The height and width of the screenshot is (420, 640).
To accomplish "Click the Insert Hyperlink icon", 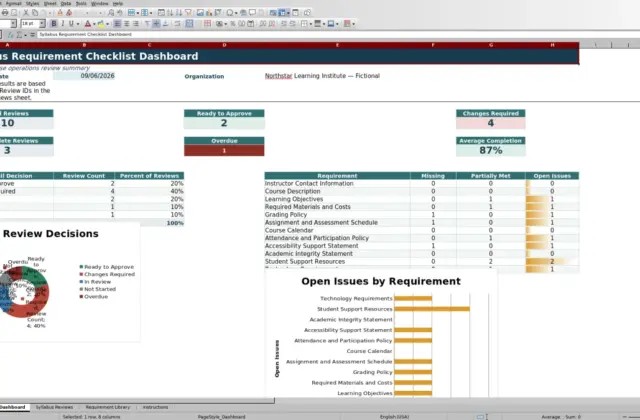I will 243,13.
